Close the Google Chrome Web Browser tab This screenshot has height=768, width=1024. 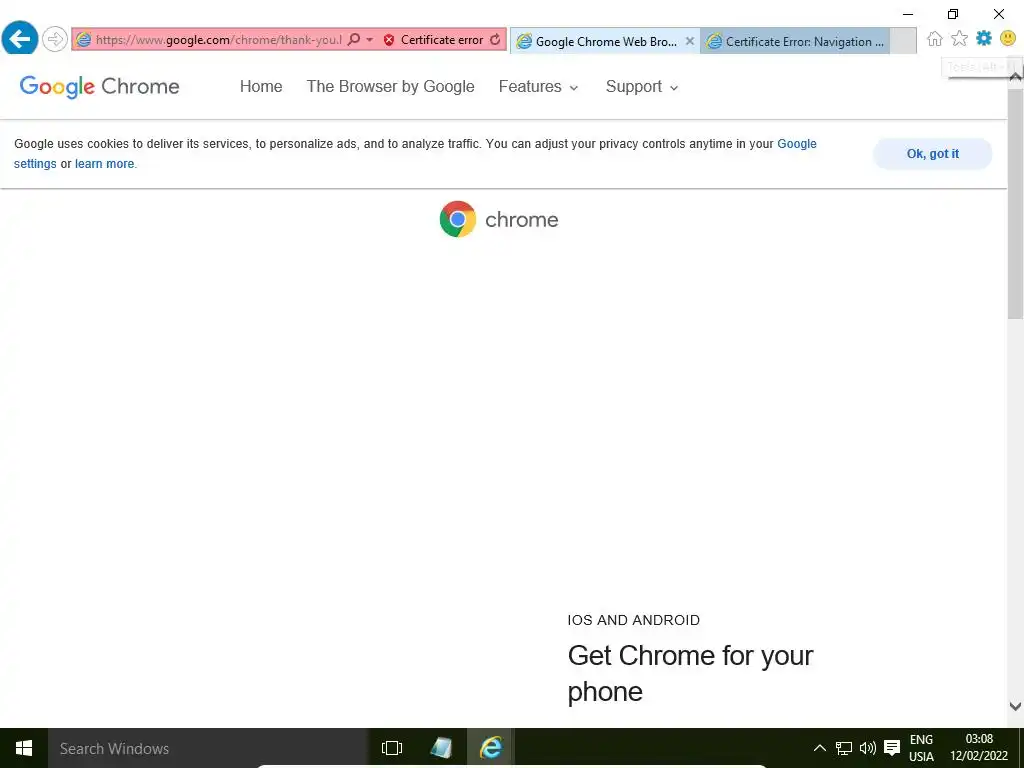690,40
